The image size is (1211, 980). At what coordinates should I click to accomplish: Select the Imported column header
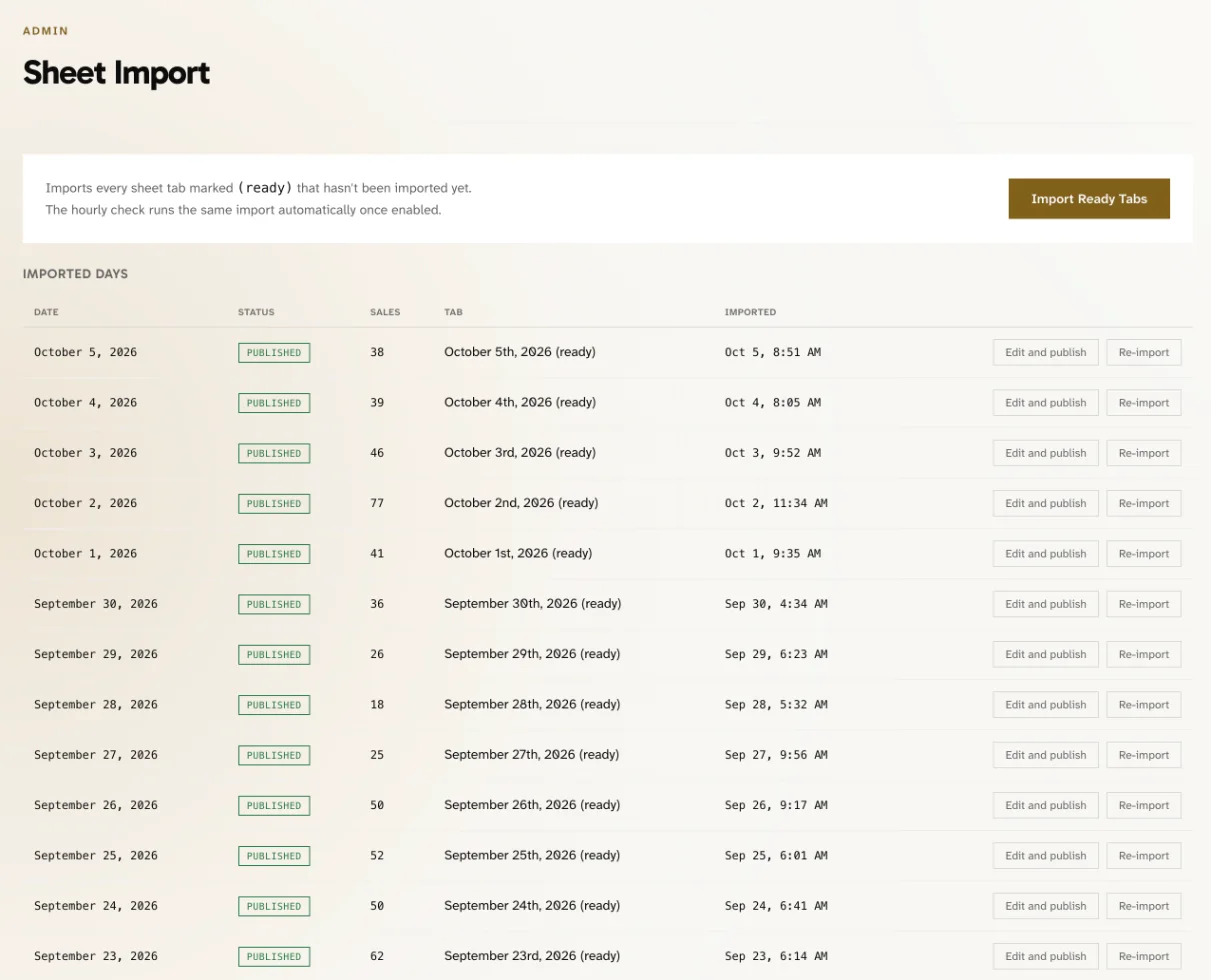click(x=750, y=312)
